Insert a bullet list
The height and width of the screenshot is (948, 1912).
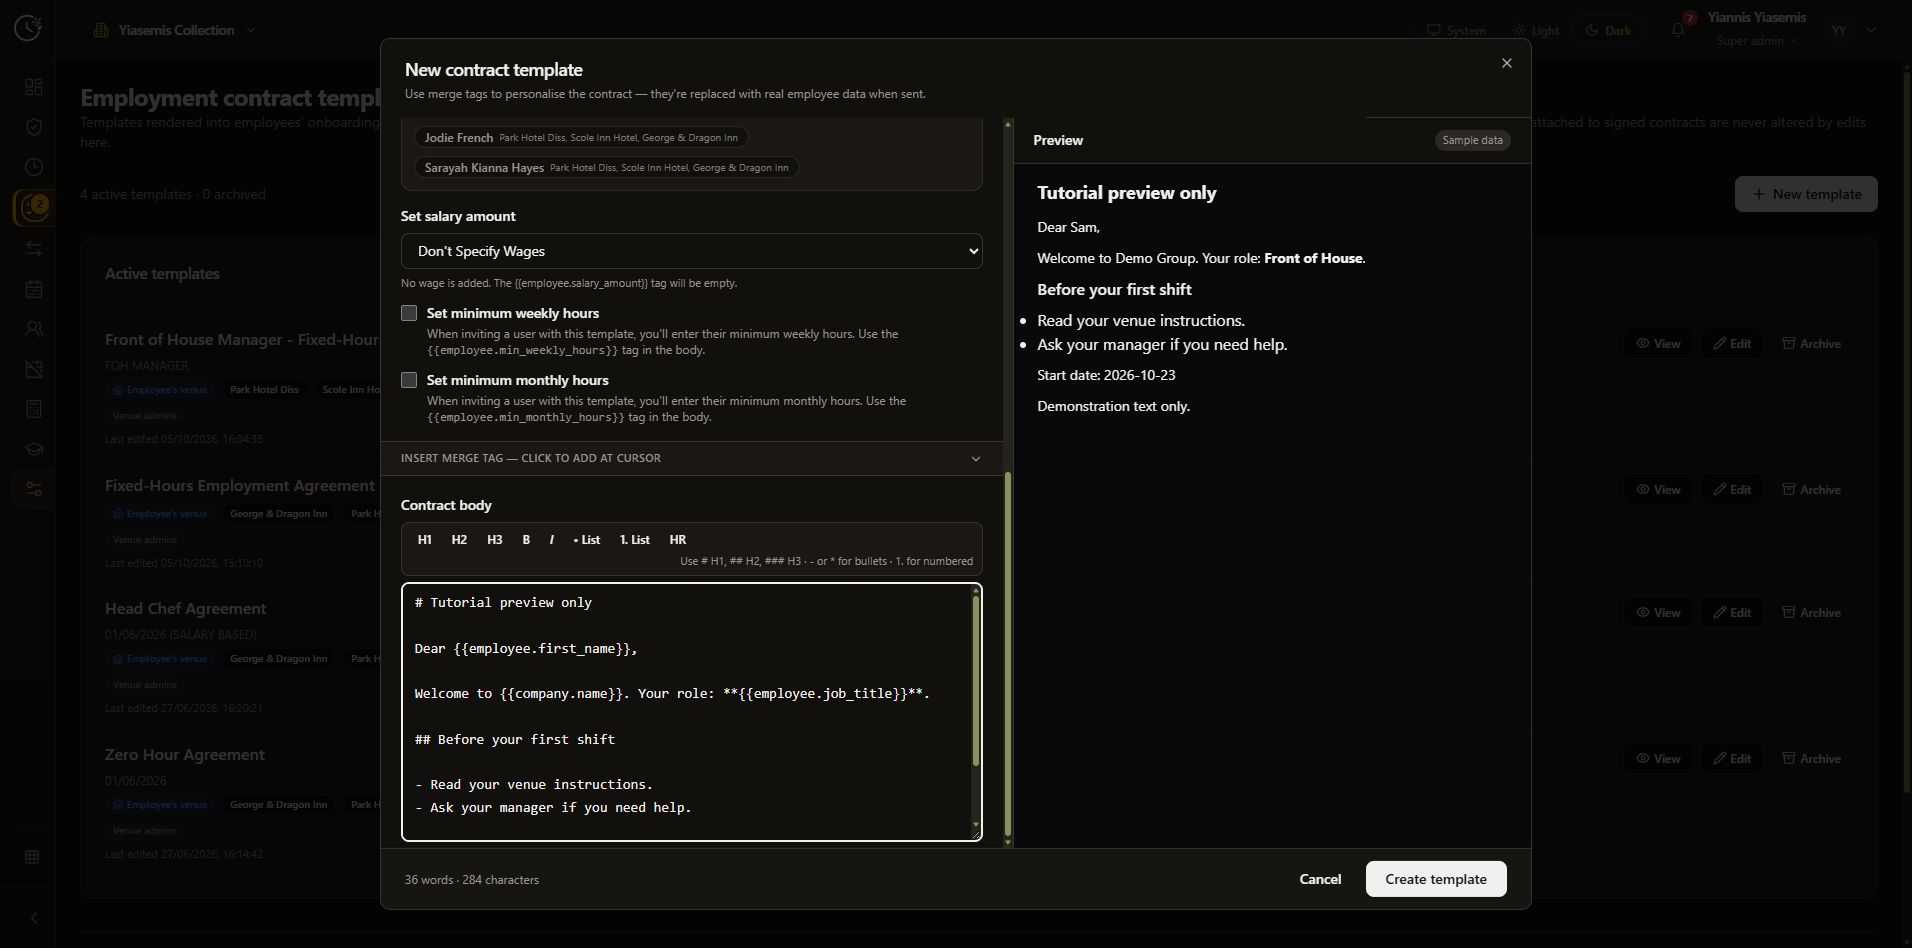pyautogui.click(x=587, y=540)
